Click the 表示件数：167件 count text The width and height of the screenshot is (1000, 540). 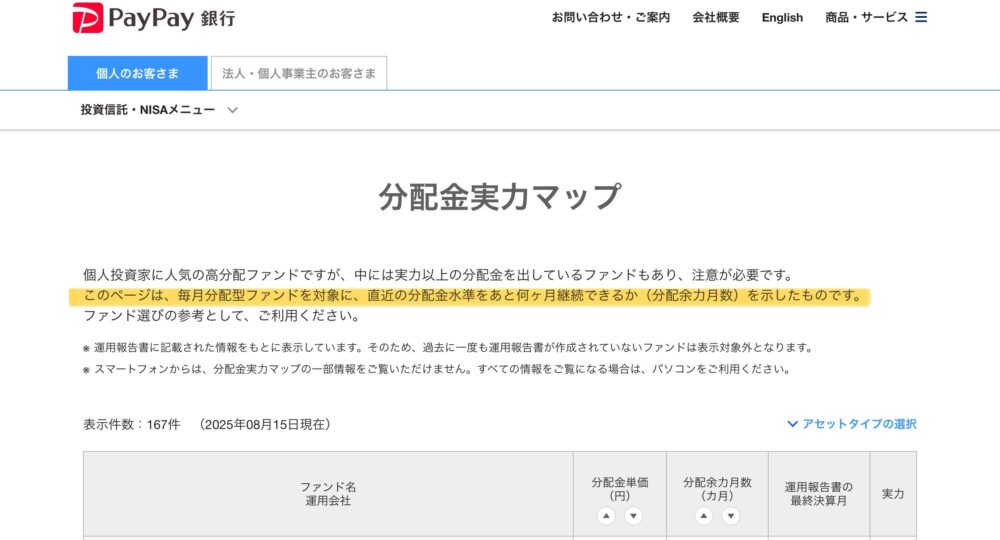132,425
